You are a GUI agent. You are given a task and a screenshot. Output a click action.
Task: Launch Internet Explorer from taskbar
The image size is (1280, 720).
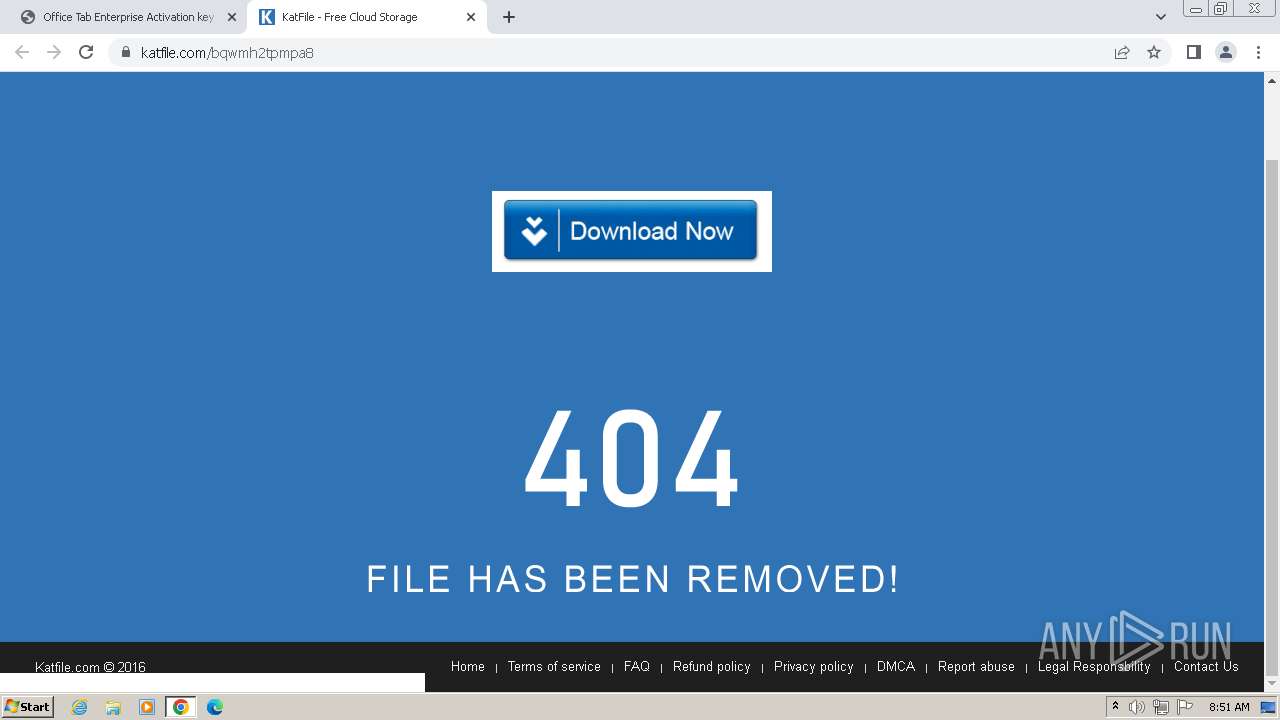(x=79, y=707)
